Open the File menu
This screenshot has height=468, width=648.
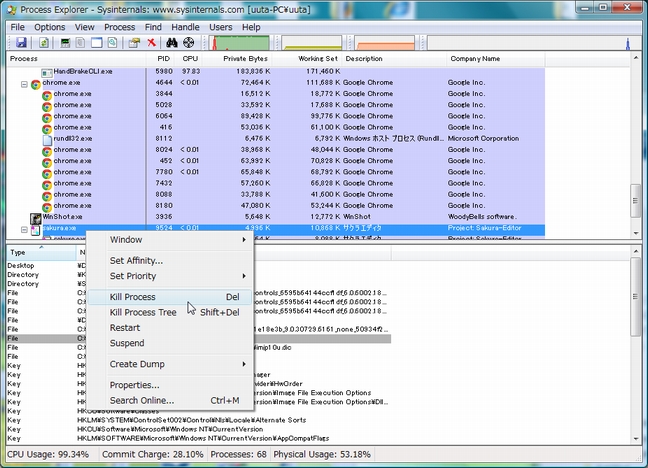(17, 27)
